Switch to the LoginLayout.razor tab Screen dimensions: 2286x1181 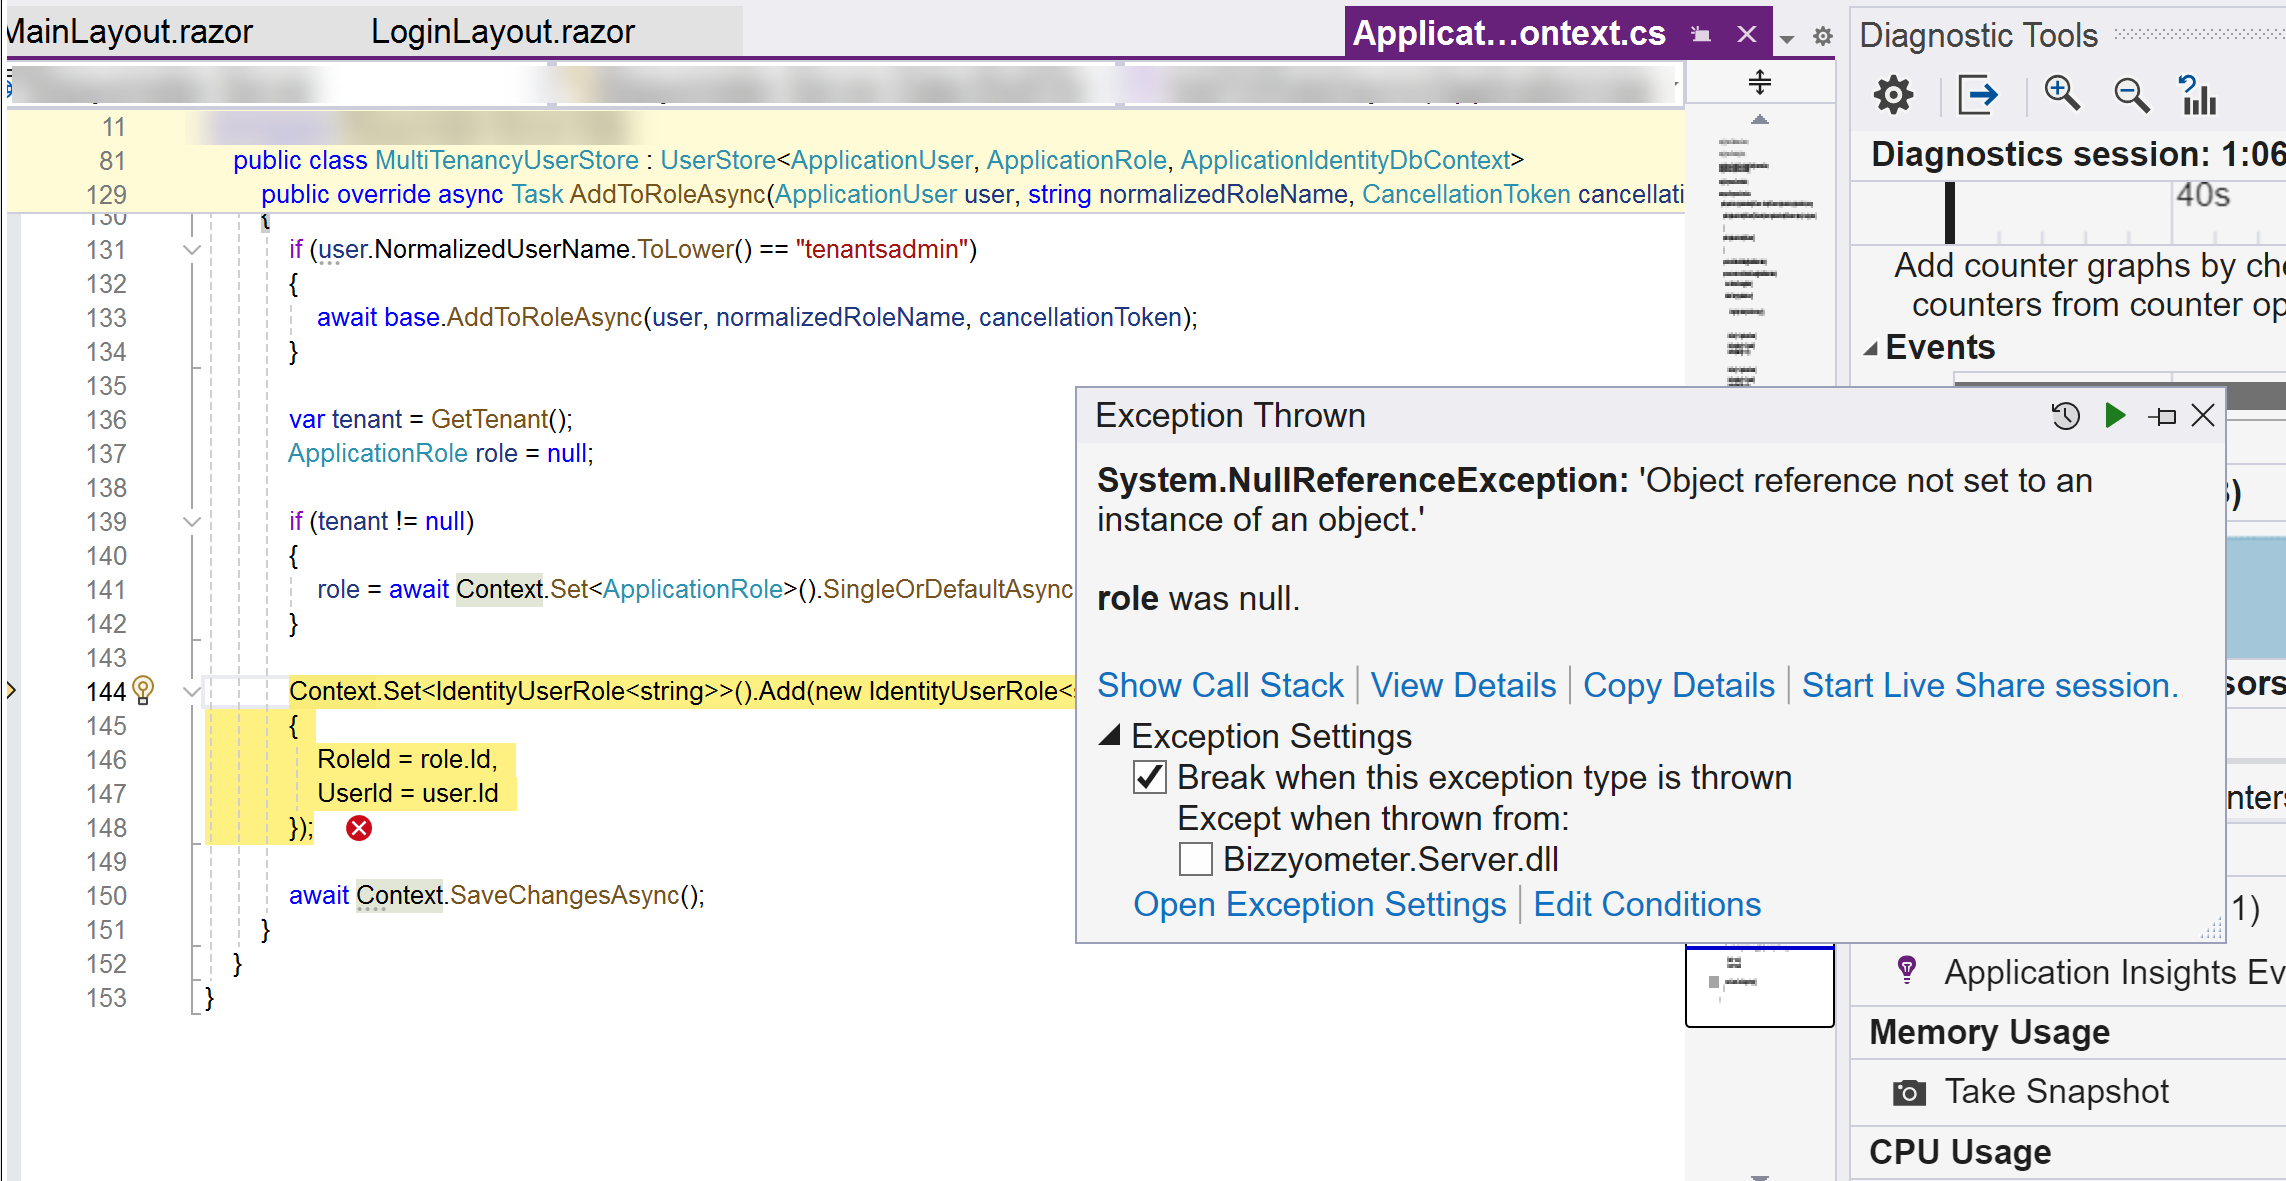[503, 32]
